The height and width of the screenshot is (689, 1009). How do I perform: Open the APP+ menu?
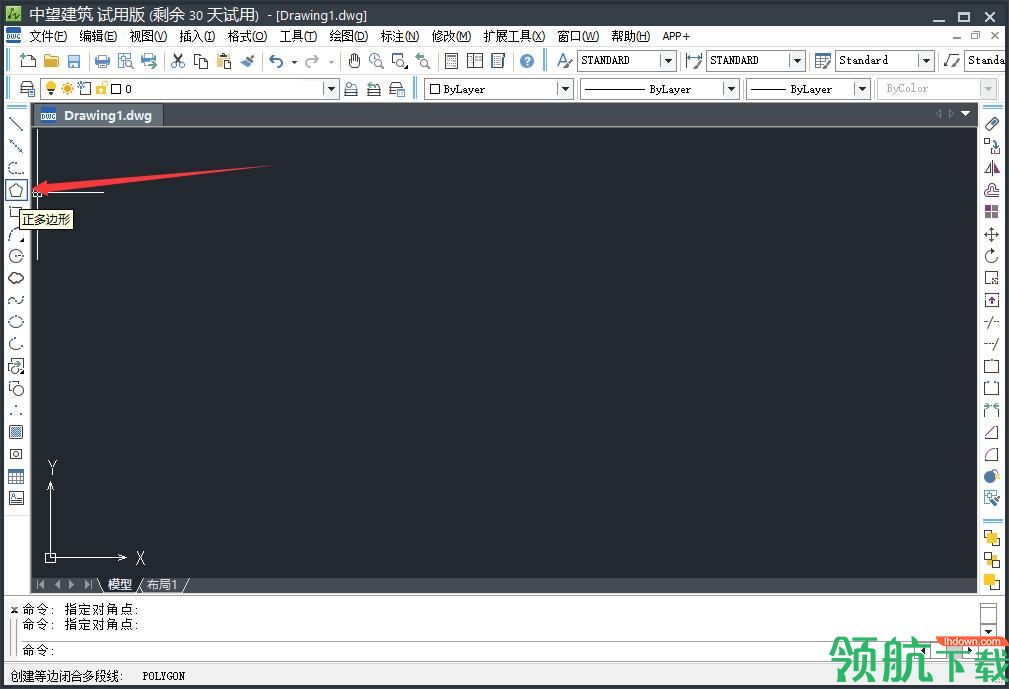coord(676,36)
